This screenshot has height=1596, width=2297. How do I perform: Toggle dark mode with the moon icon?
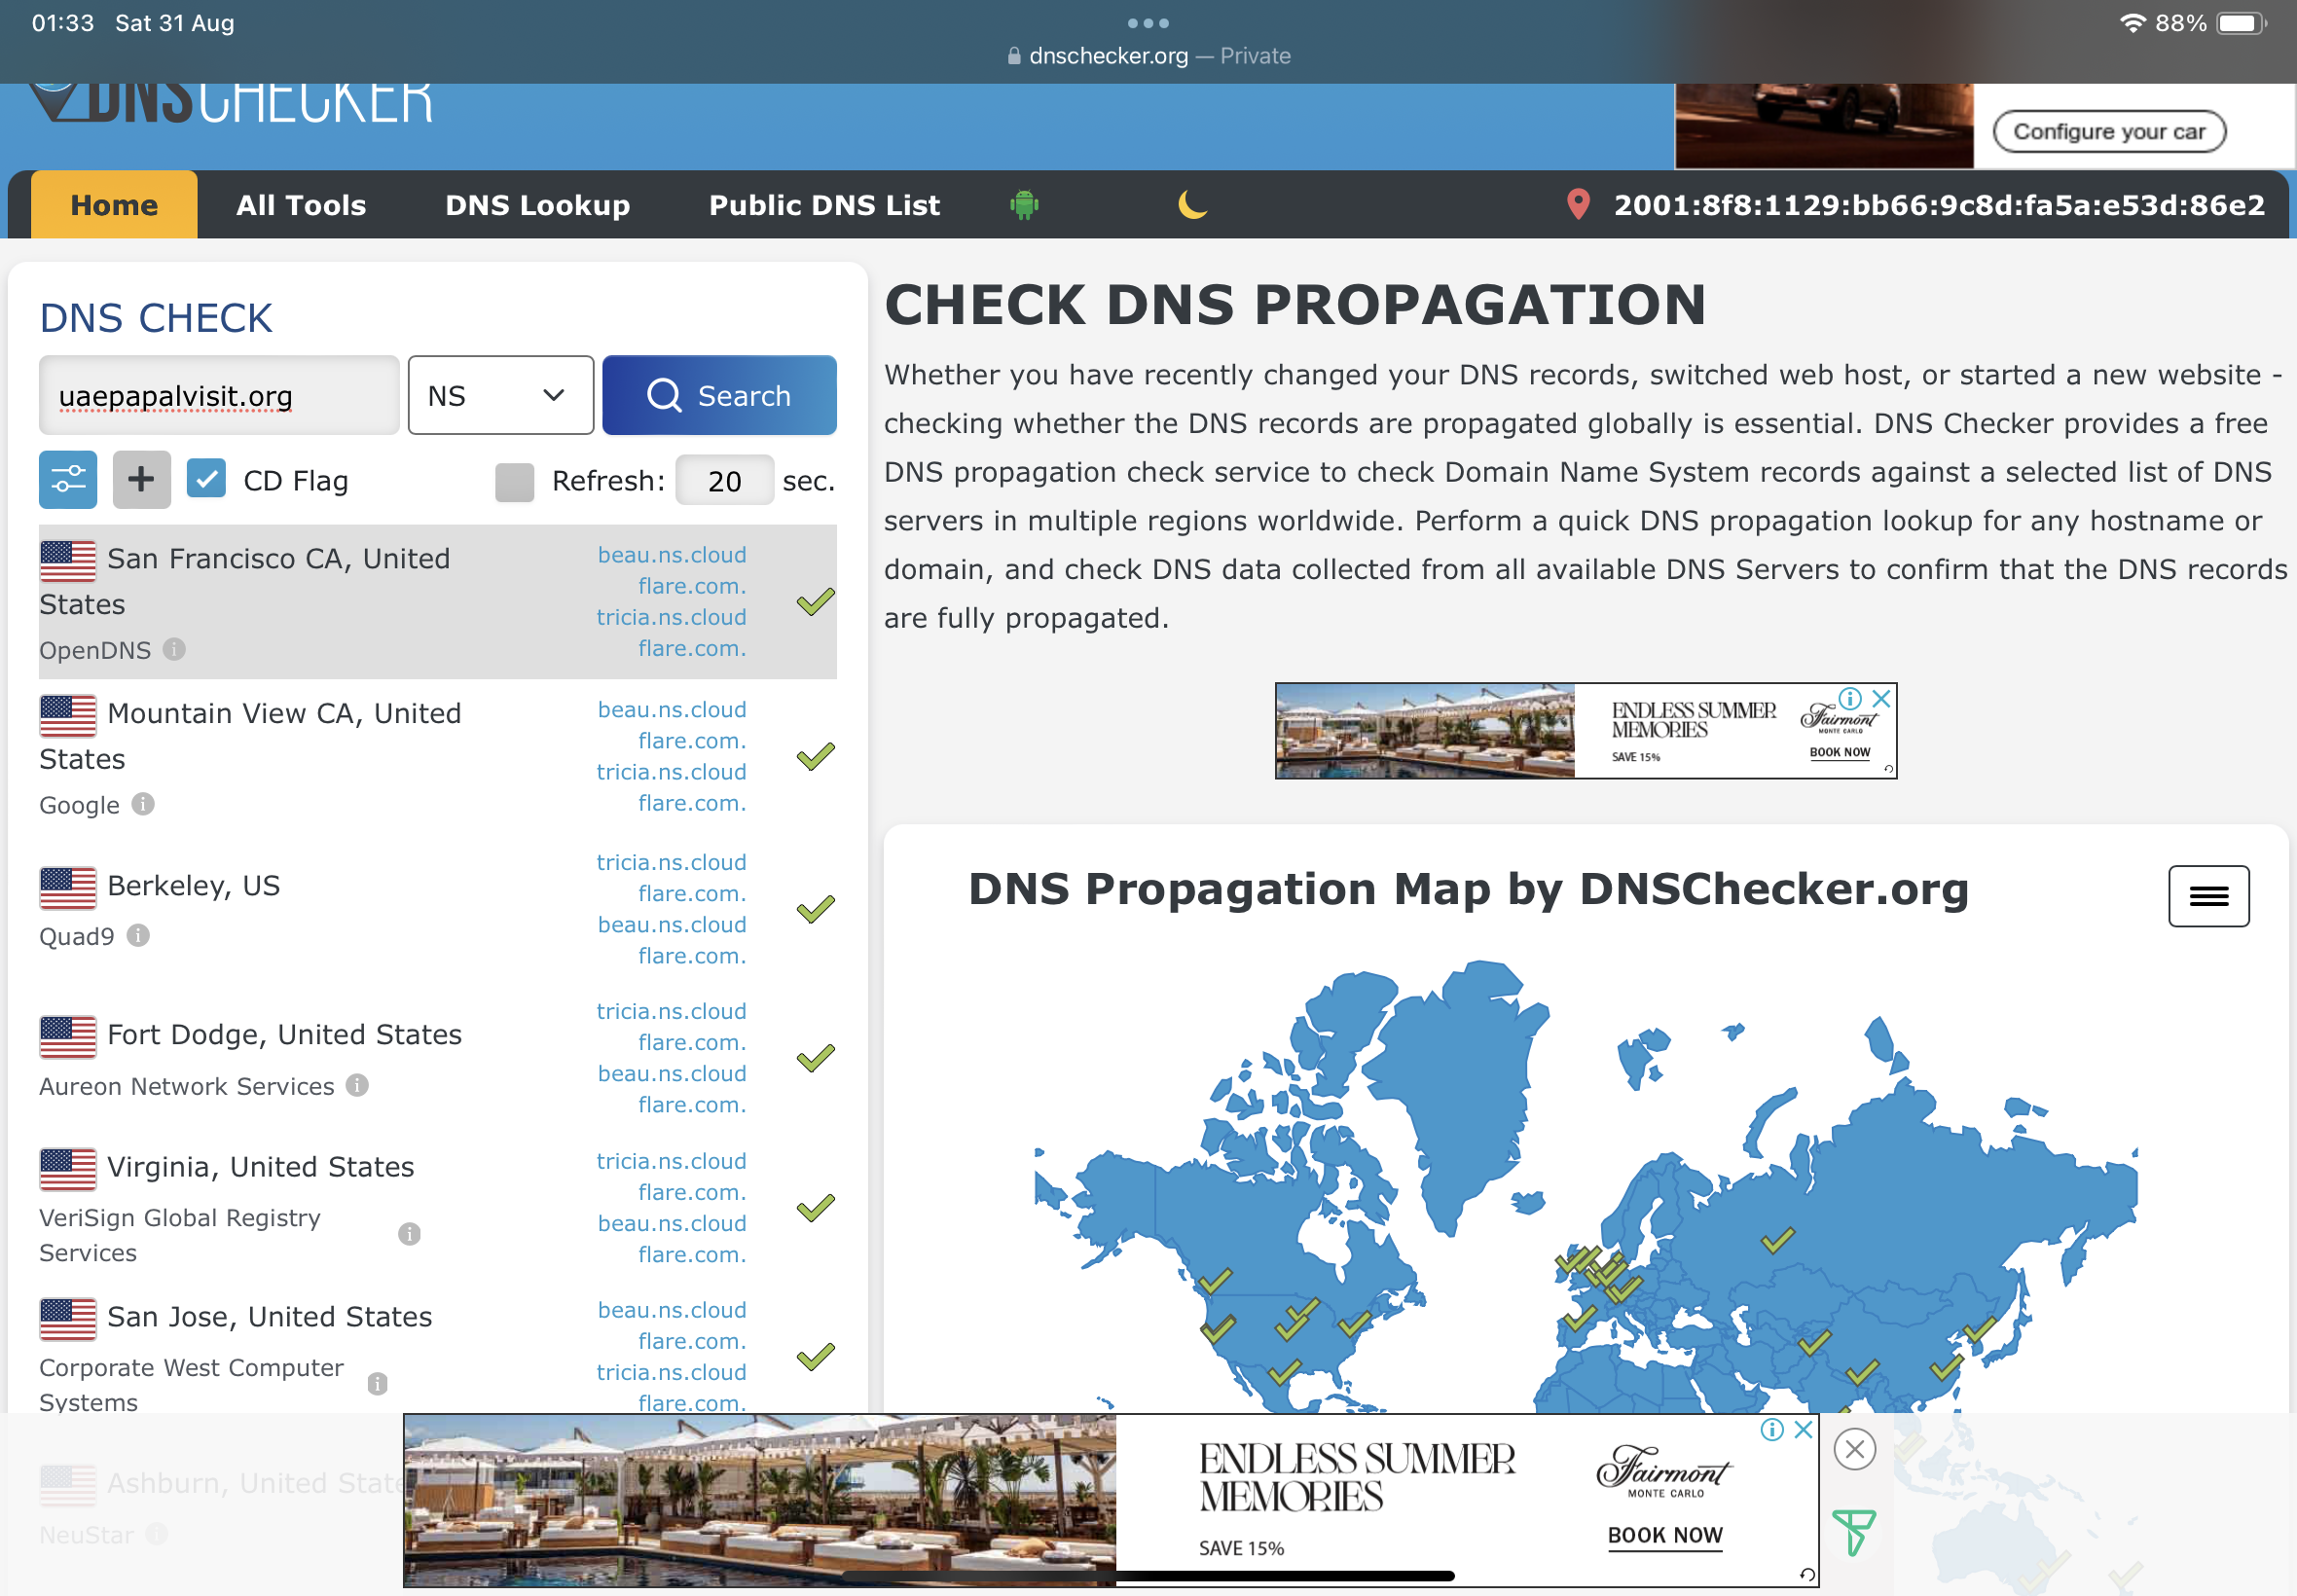pos(1192,205)
